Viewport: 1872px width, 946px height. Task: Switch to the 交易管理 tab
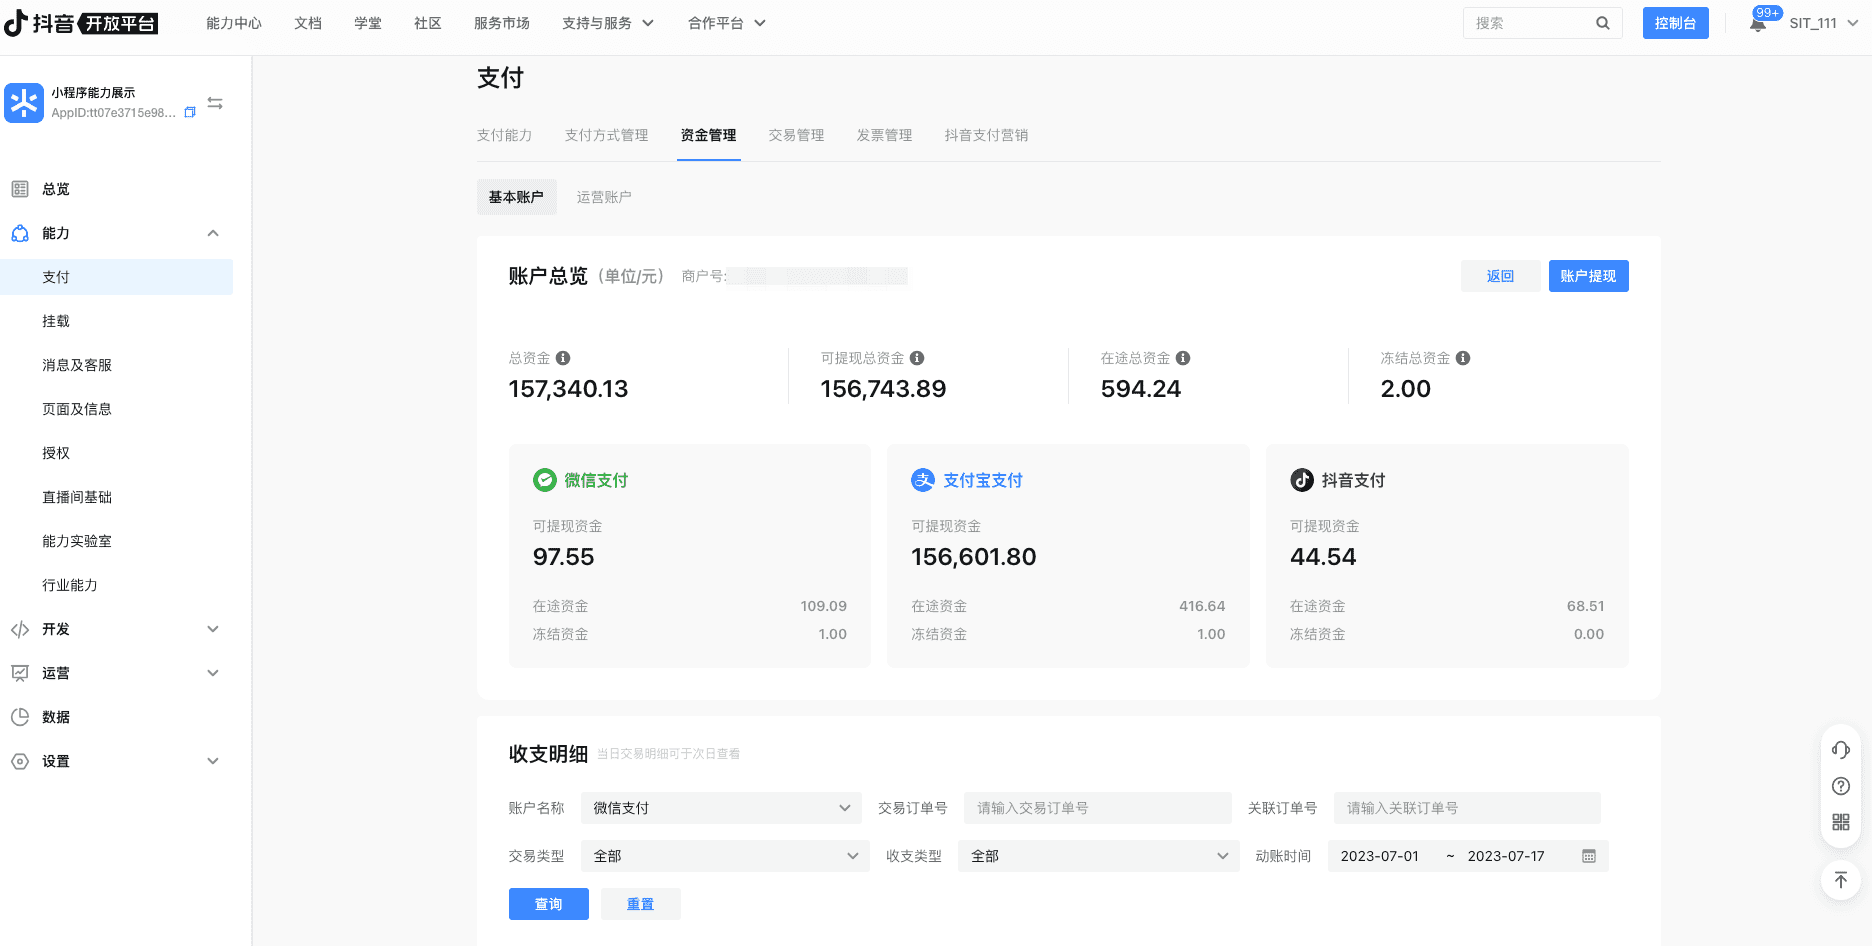[796, 135]
